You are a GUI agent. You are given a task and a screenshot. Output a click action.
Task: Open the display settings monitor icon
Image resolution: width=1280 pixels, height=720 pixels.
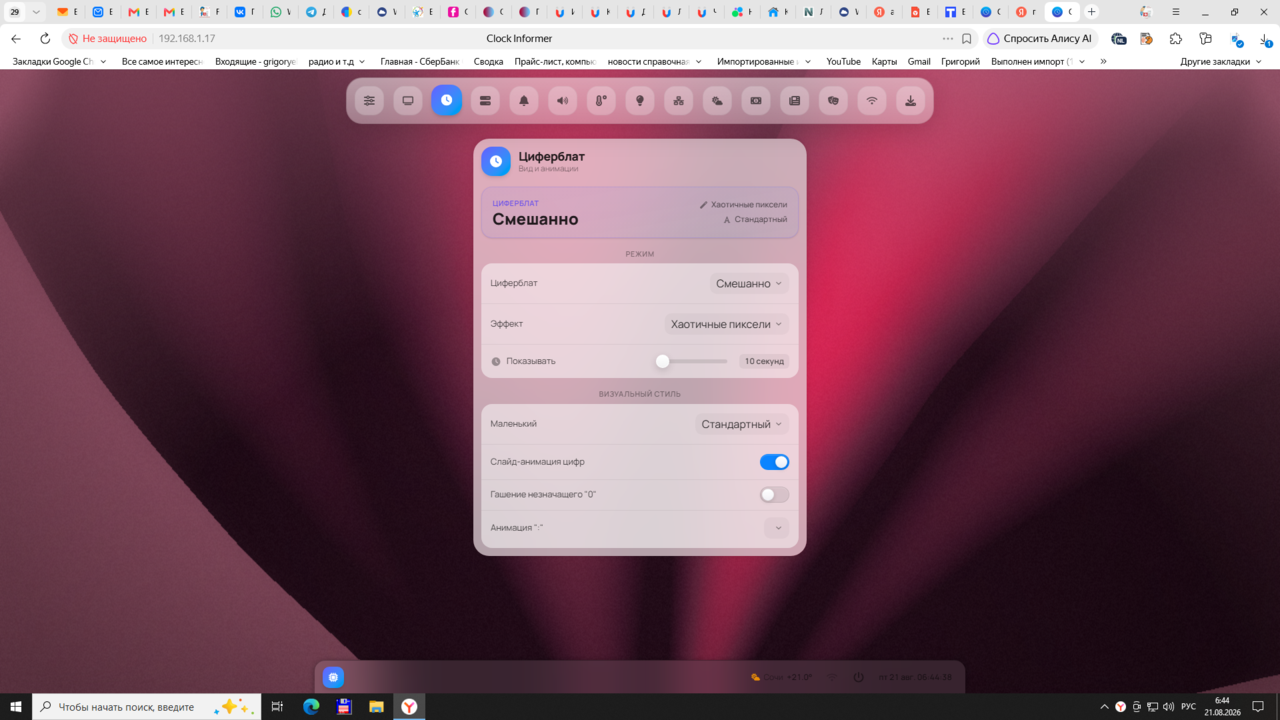coord(408,101)
